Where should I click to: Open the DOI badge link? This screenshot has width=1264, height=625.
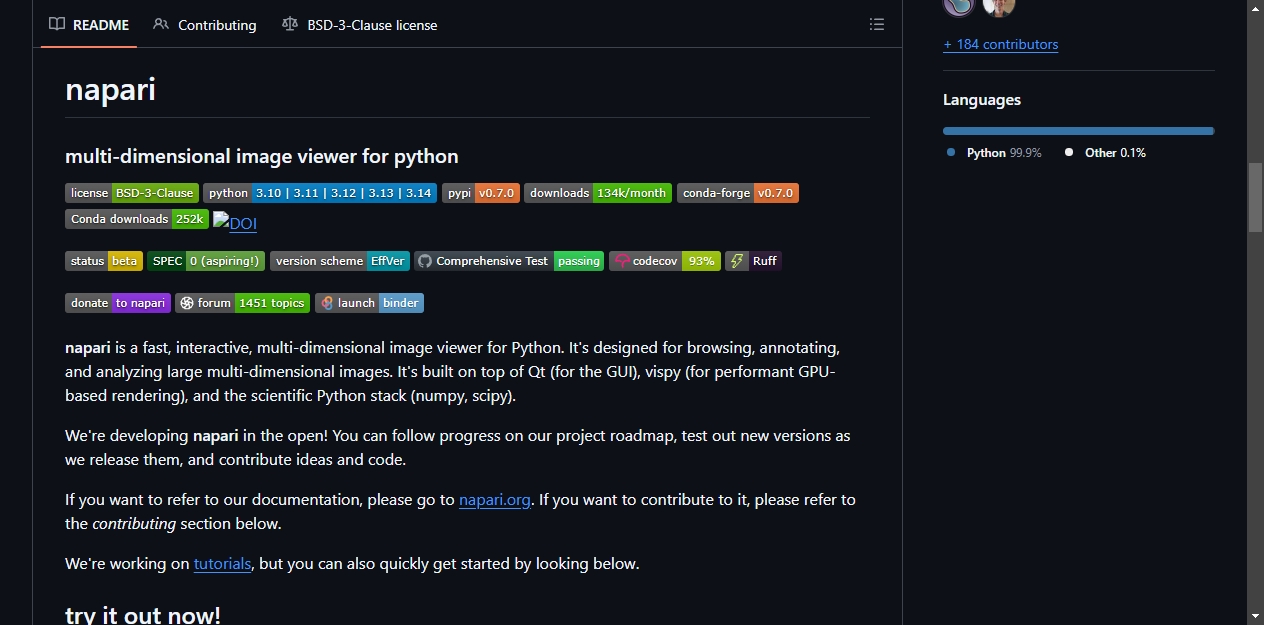click(x=235, y=223)
